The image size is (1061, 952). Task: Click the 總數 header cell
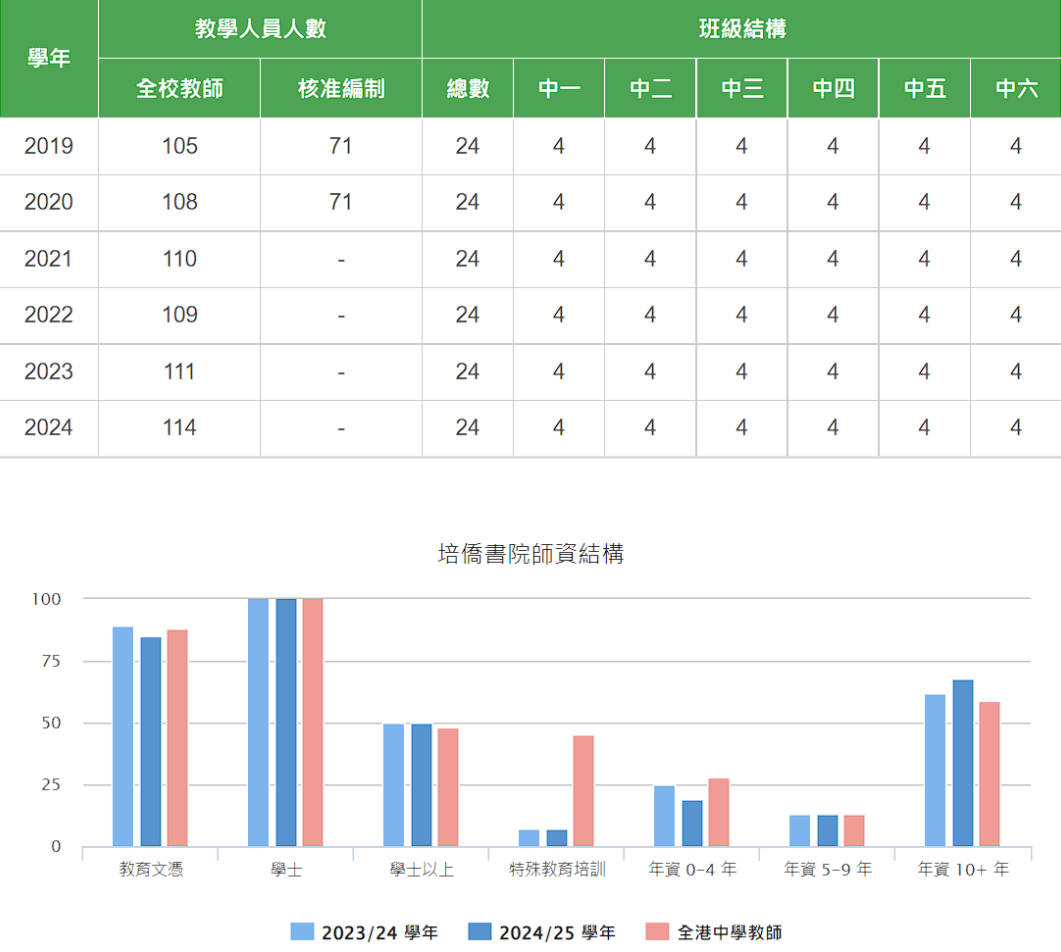point(467,88)
